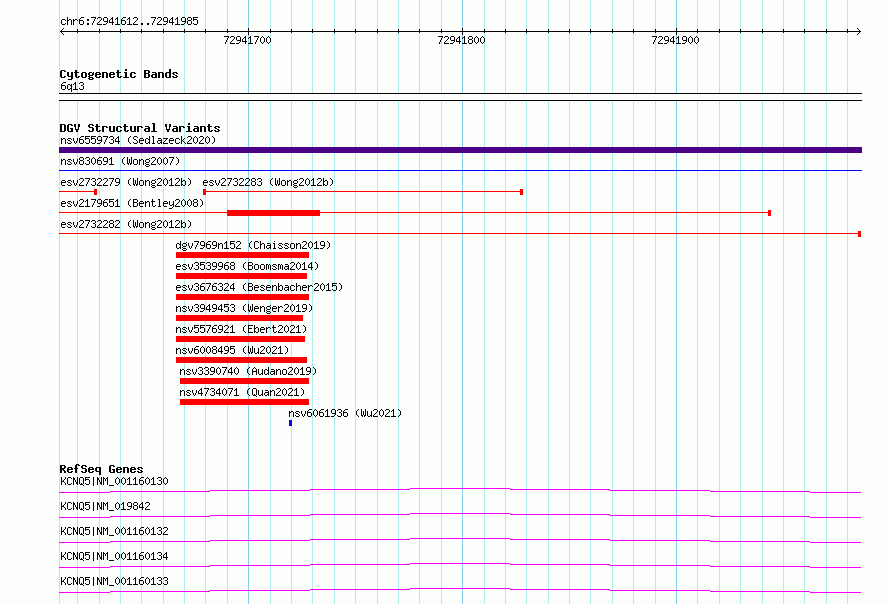Click ruler position 72941800
Screen dimensions: 890x604
click(x=461, y=40)
